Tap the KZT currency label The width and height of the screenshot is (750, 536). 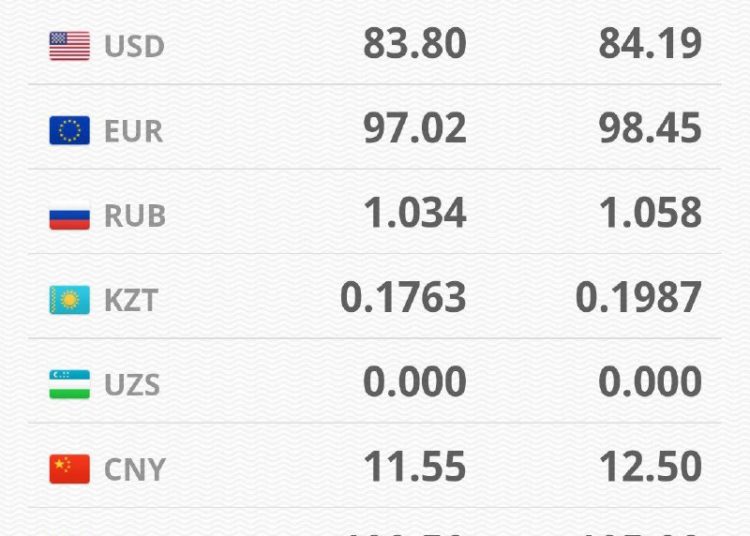131,300
